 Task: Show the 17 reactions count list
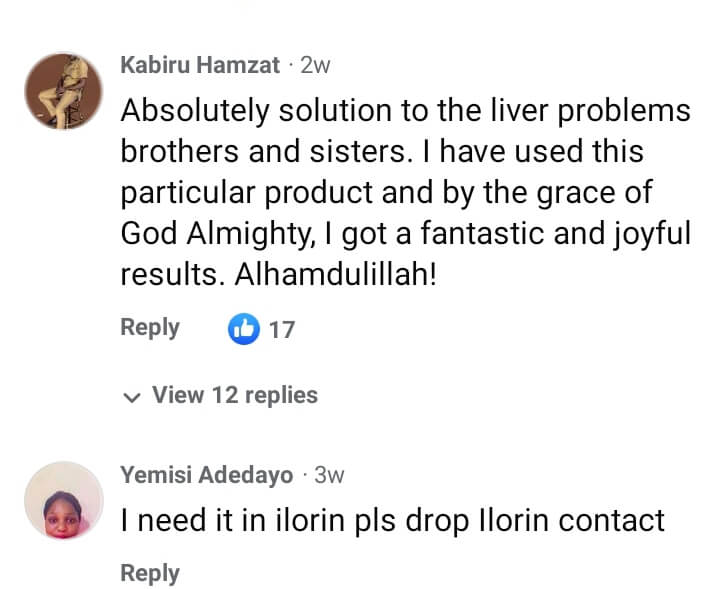(x=282, y=329)
